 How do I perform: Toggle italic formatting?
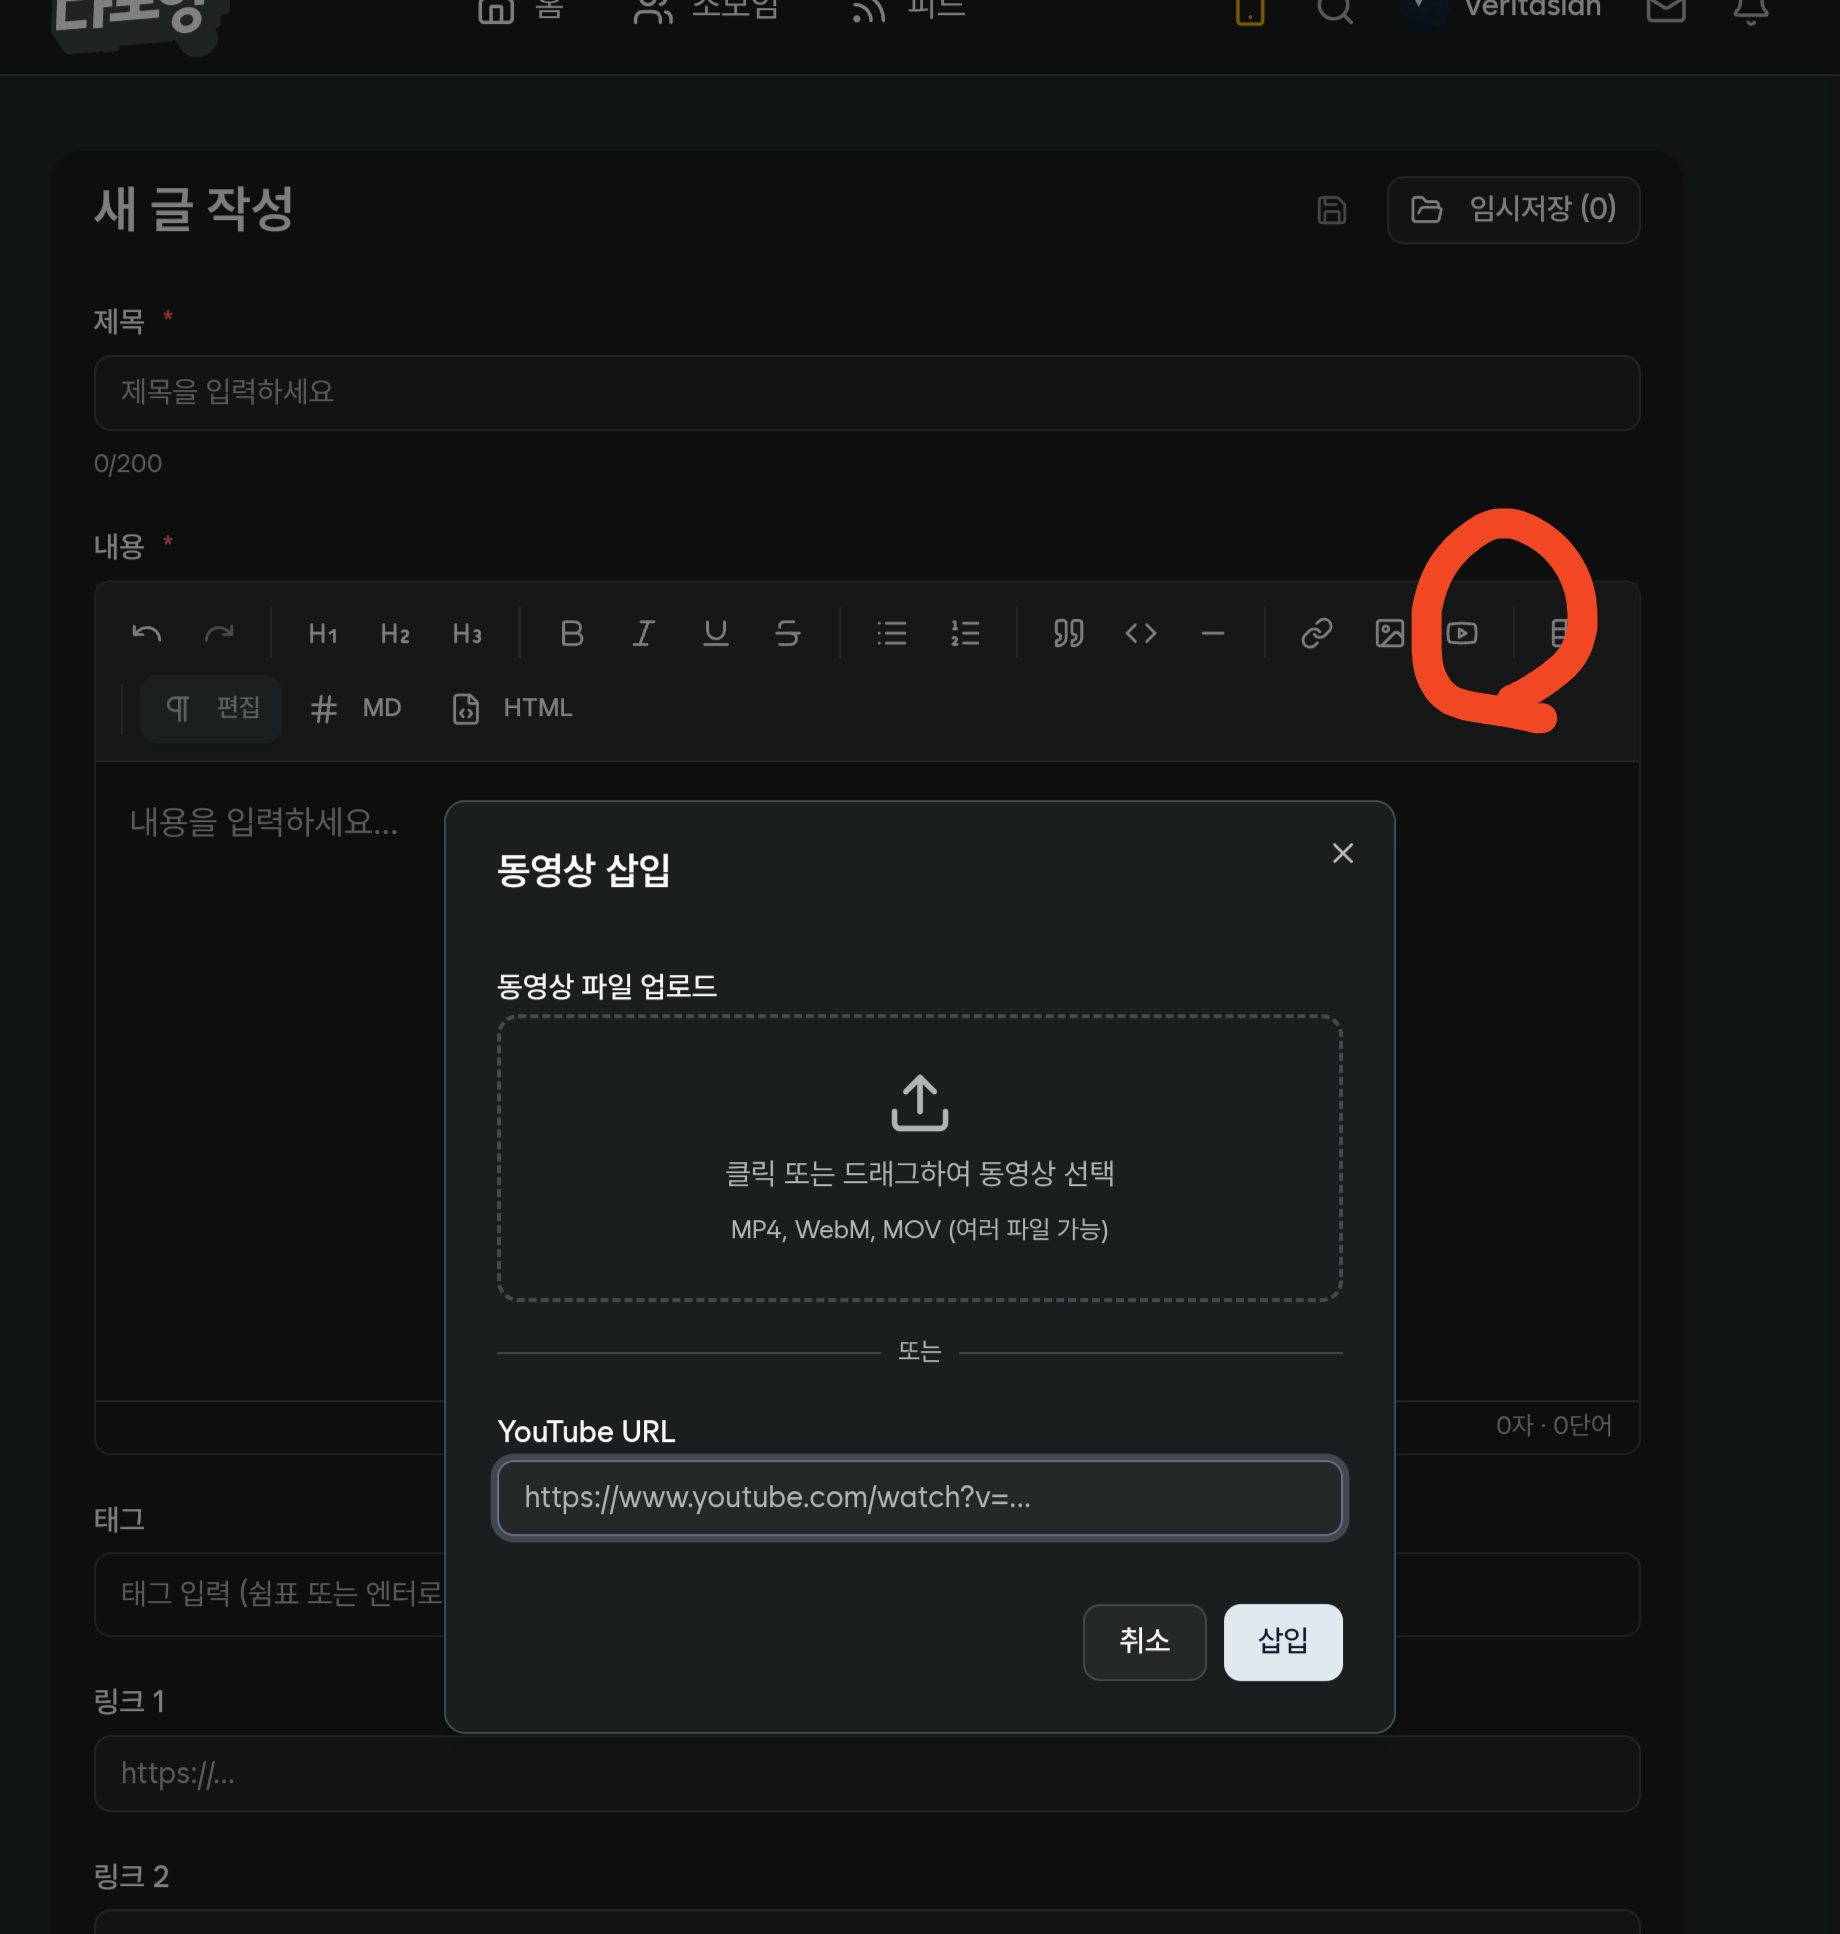pyautogui.click(x=643, y=633)
